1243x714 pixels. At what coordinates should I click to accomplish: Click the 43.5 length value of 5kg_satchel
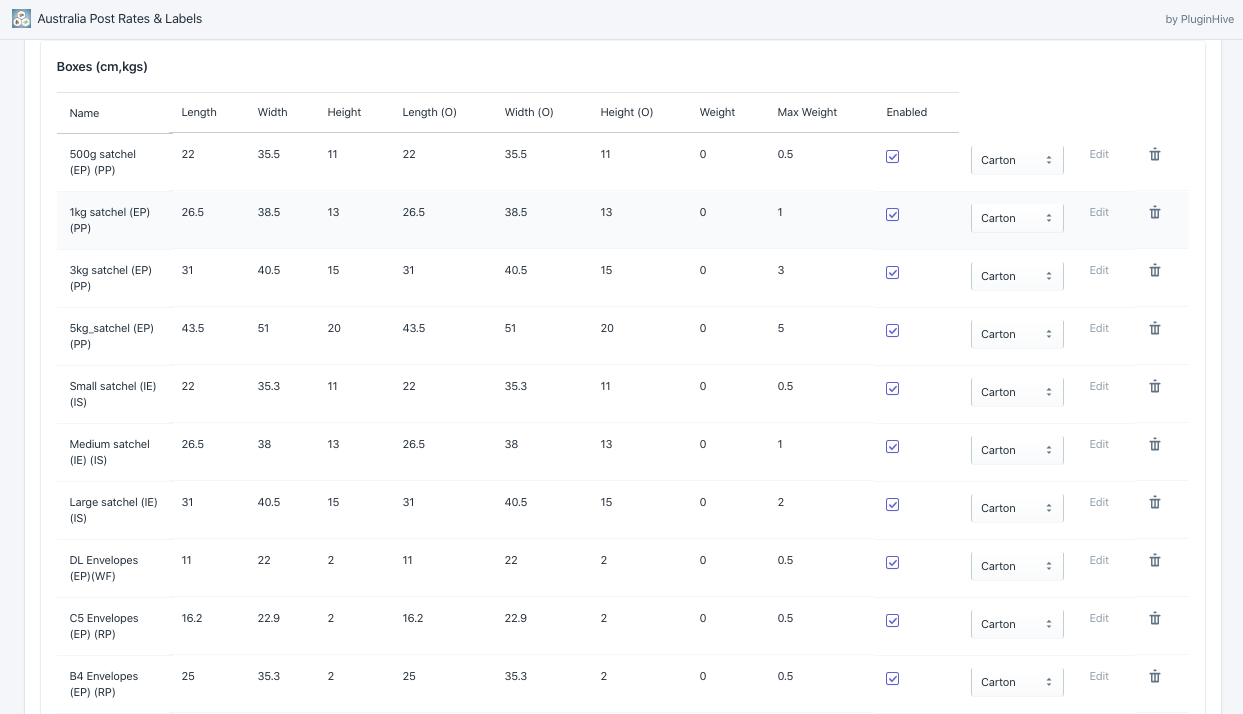(x=193, y=328)
